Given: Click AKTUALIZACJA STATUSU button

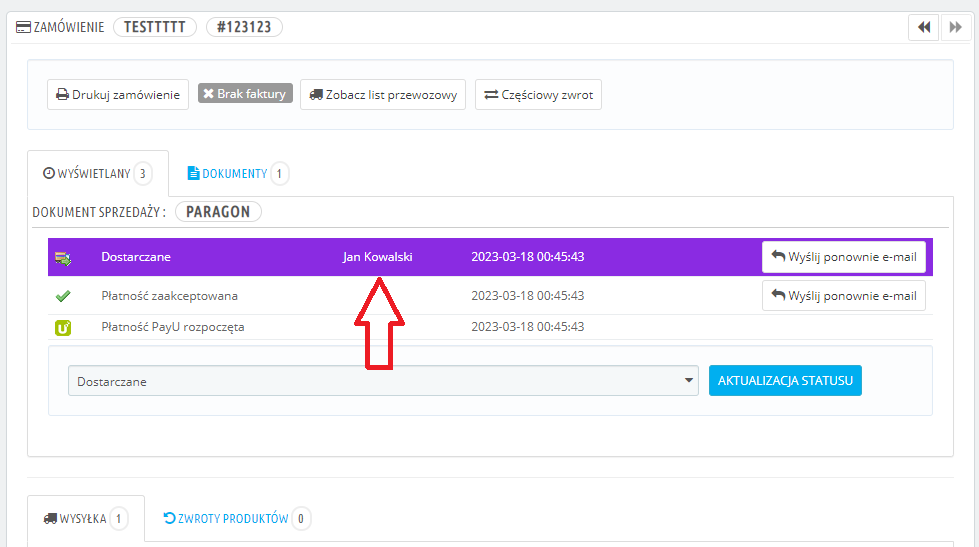Looking at the screenshot, I should pos(785,381).
